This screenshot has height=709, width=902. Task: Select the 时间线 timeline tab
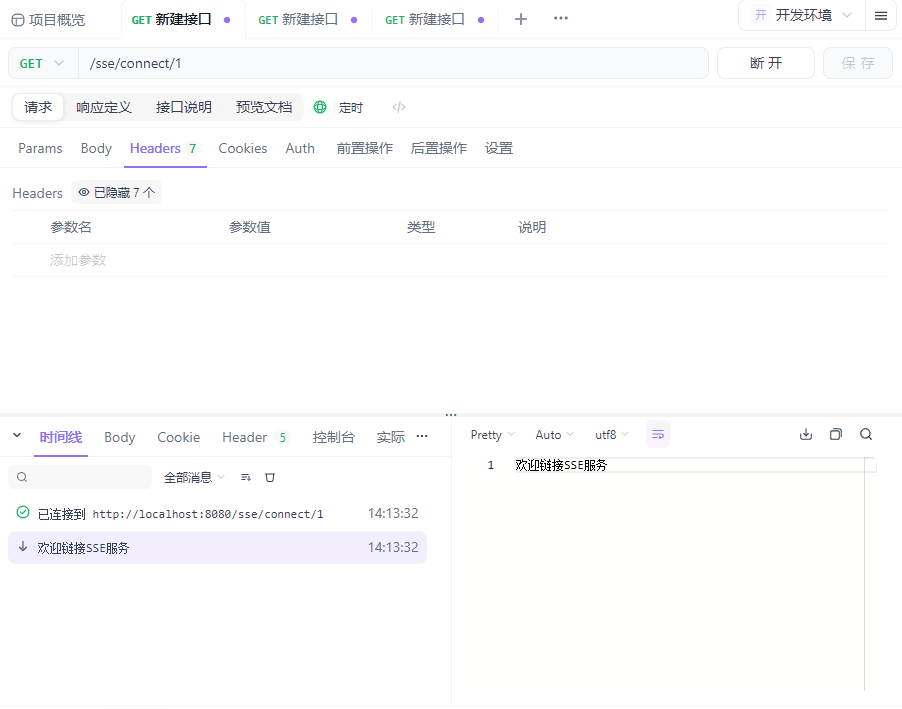61,437
